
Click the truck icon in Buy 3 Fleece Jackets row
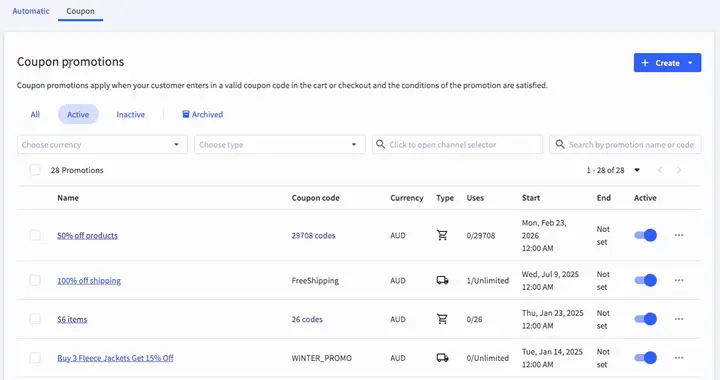pos(442,358)
